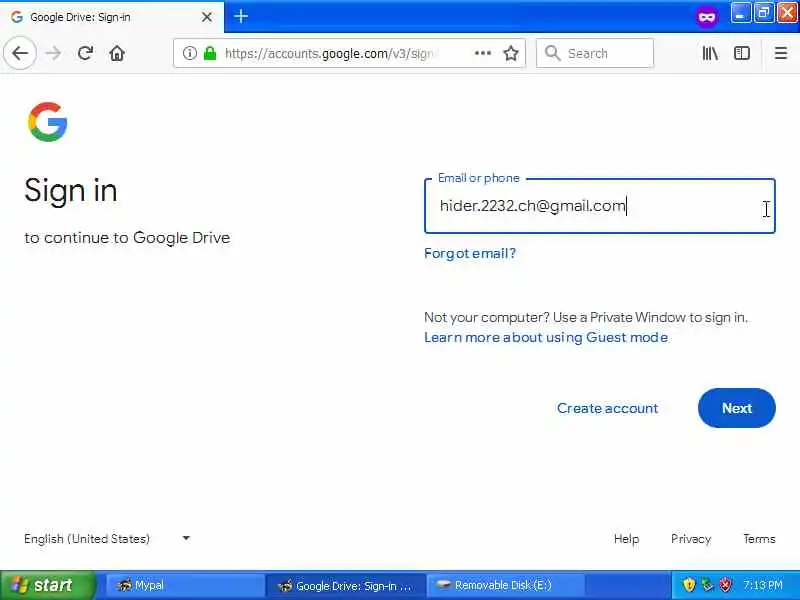This screenshot has width=800, height=600.
Task: Click the red shield security tray icon
Action: coord(725,585)
